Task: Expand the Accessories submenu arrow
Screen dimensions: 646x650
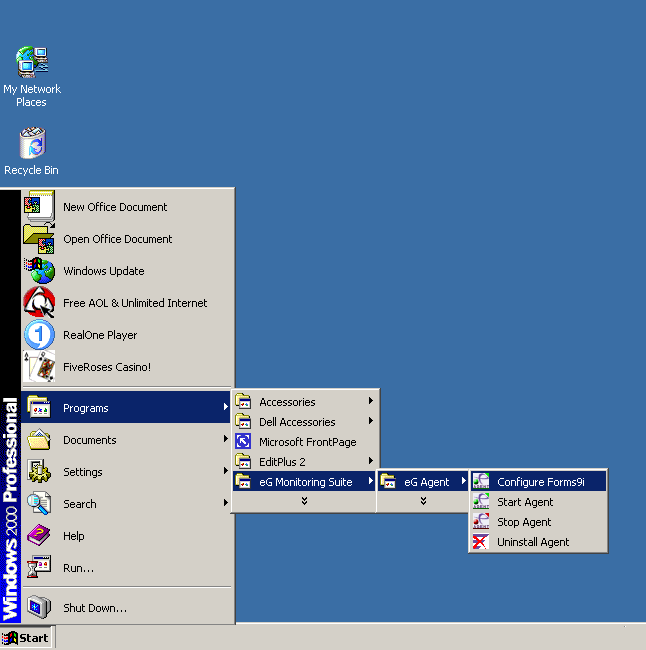Action: [371, 400]
